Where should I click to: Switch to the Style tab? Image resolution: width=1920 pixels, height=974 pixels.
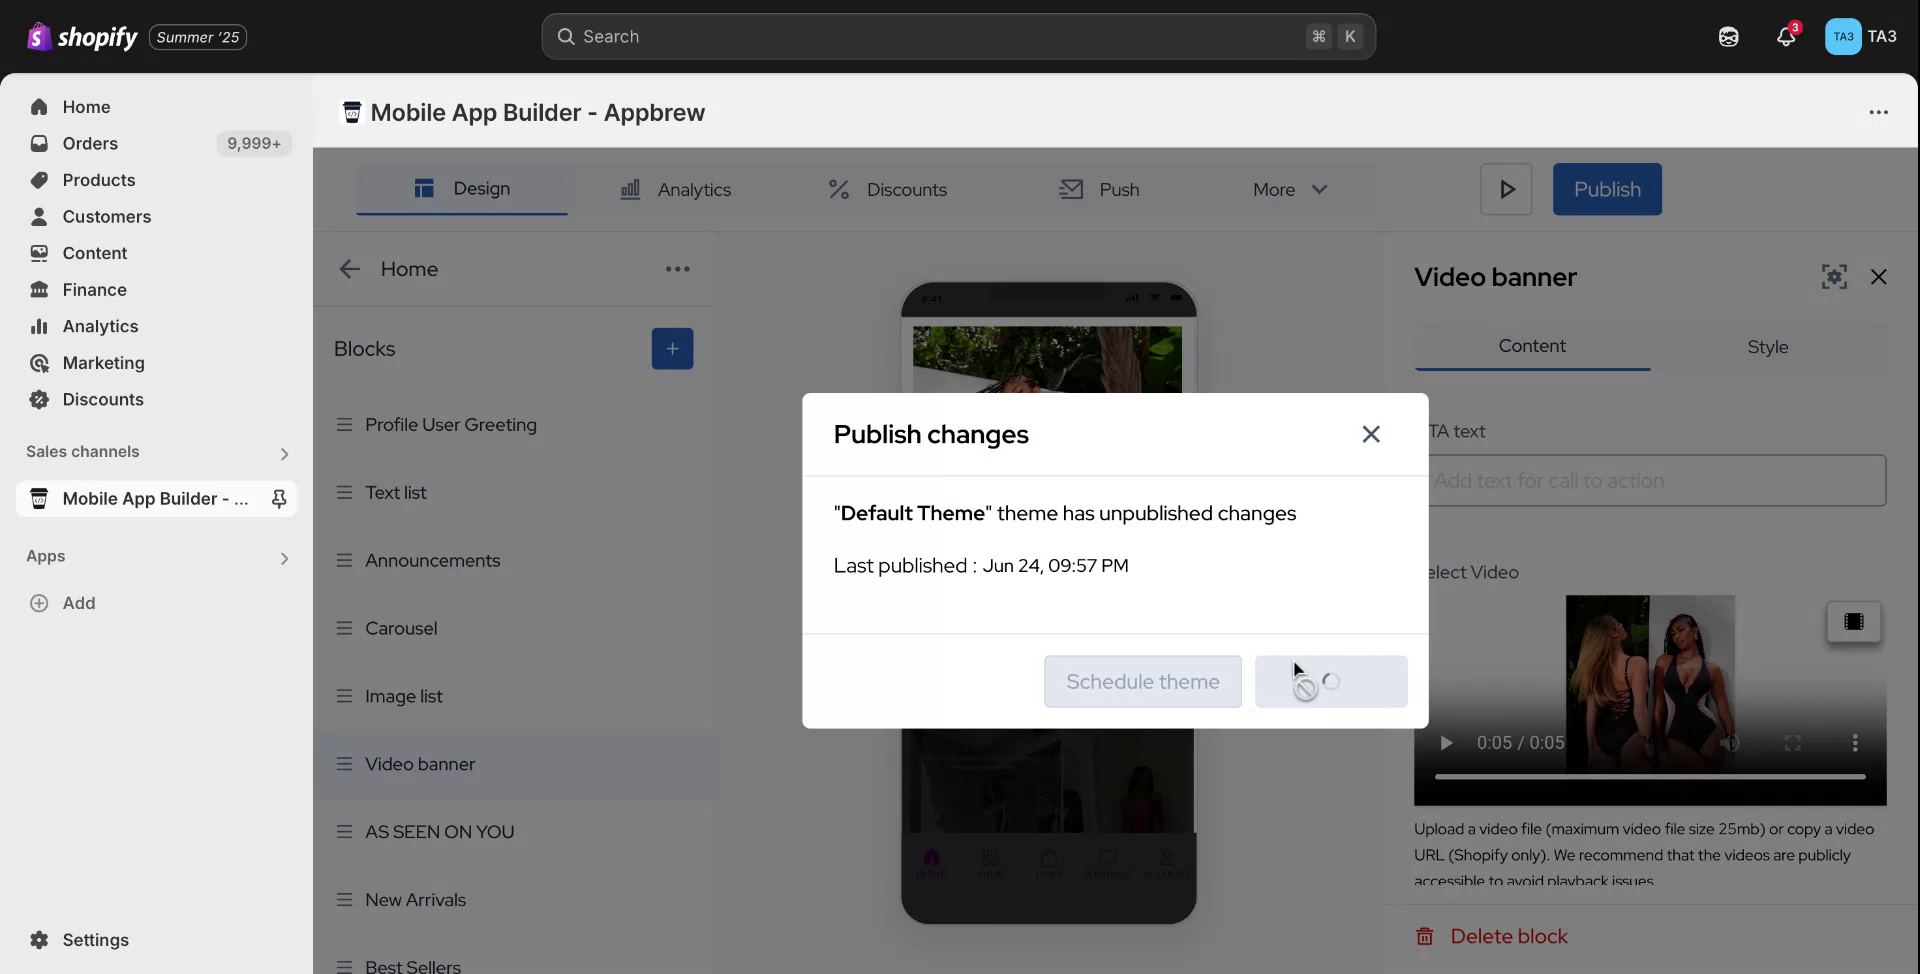click(1767, 346)
